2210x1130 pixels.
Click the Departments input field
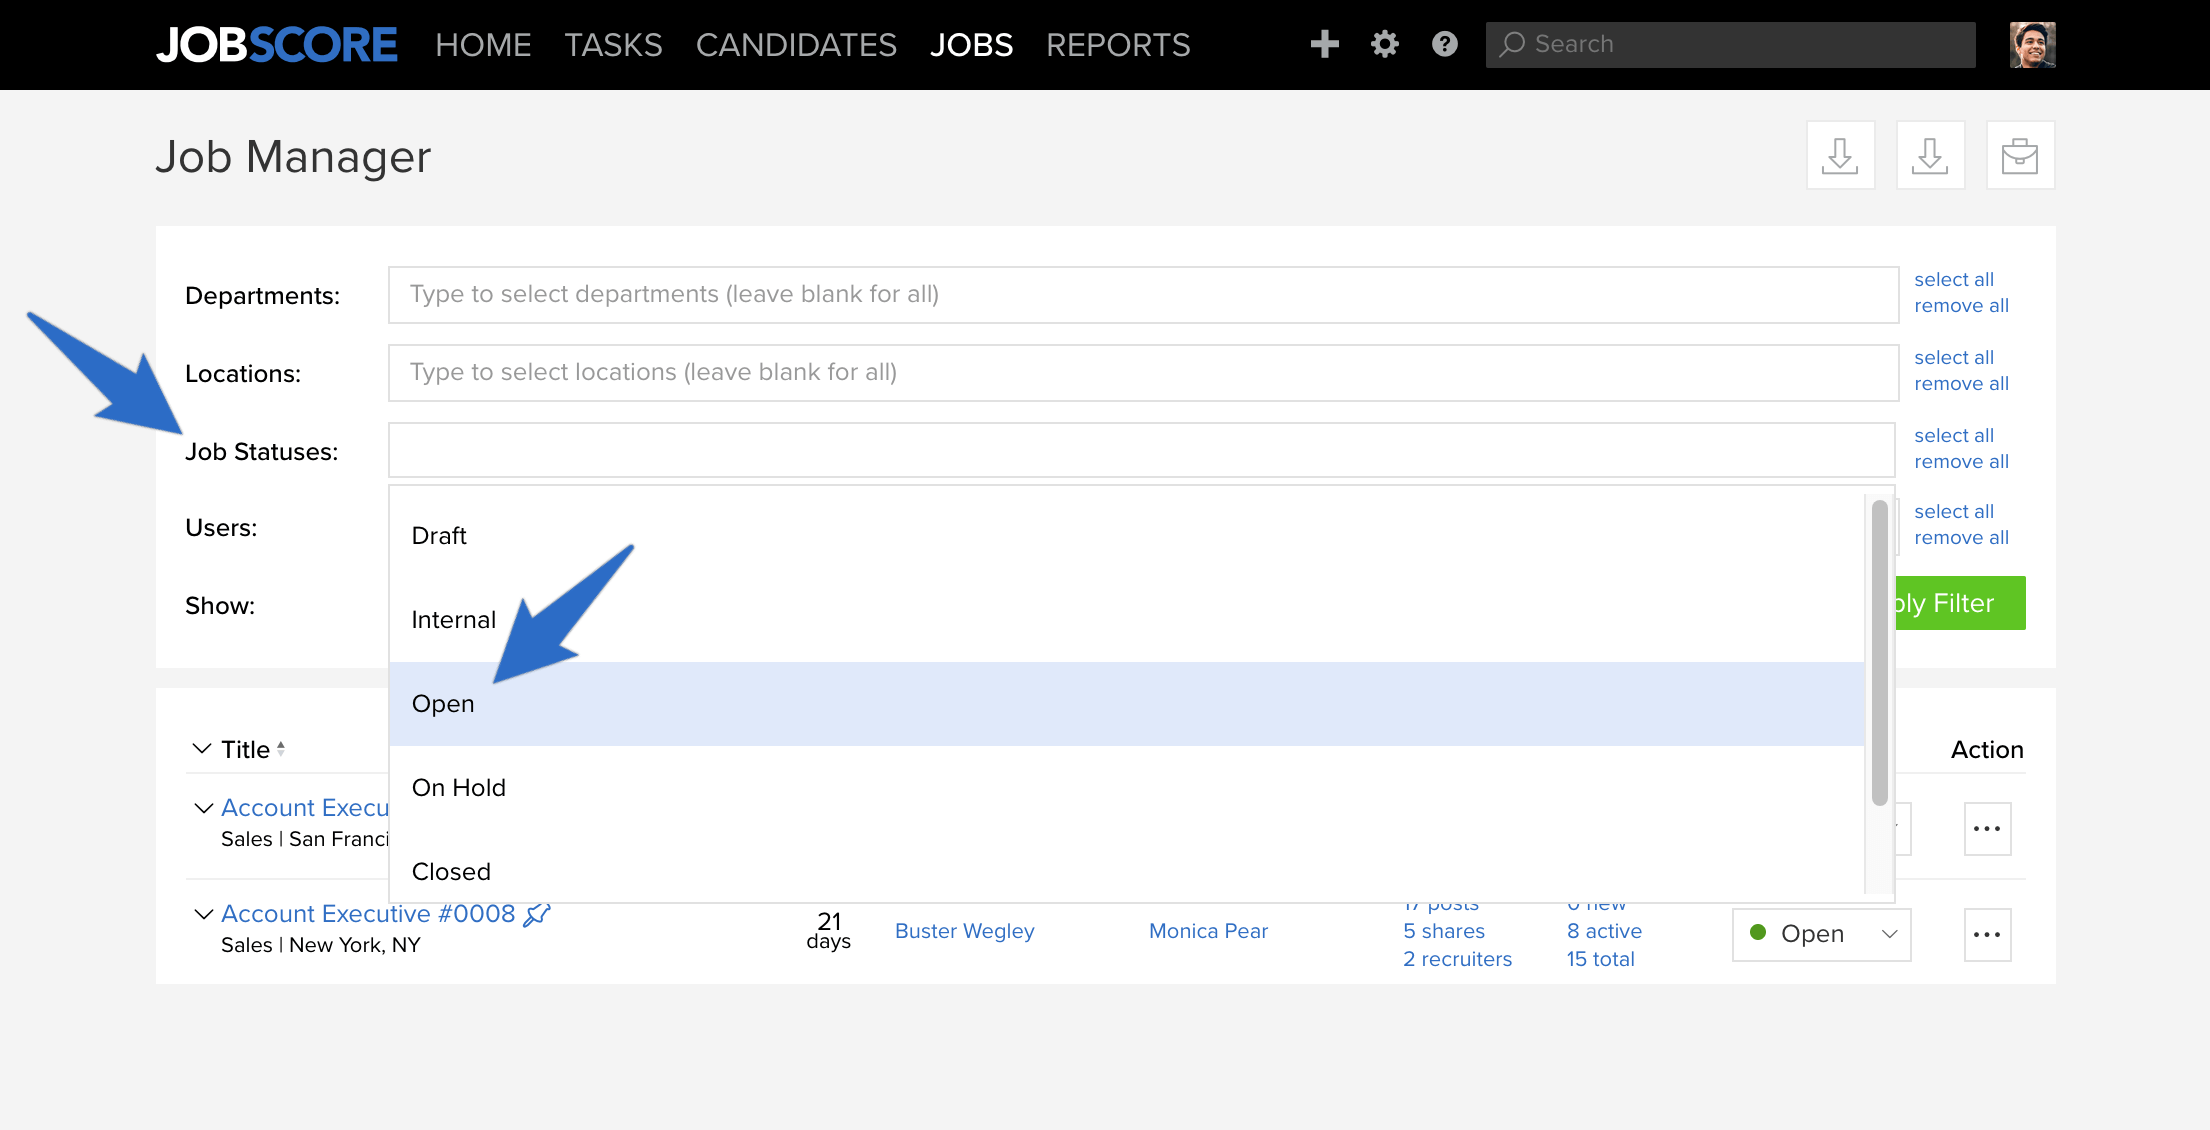(1143, 294)
